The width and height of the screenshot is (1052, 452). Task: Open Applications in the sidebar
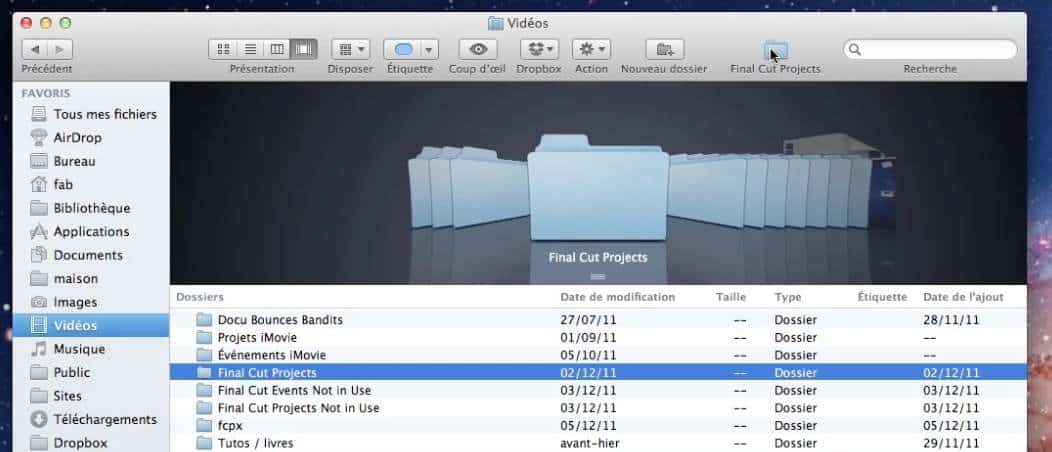pos(91,232)
